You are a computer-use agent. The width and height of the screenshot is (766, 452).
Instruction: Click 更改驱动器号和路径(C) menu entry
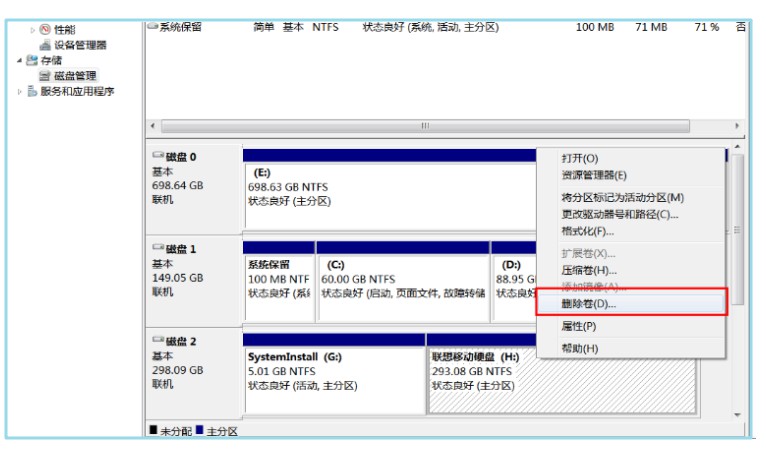(x=620, y=214)
